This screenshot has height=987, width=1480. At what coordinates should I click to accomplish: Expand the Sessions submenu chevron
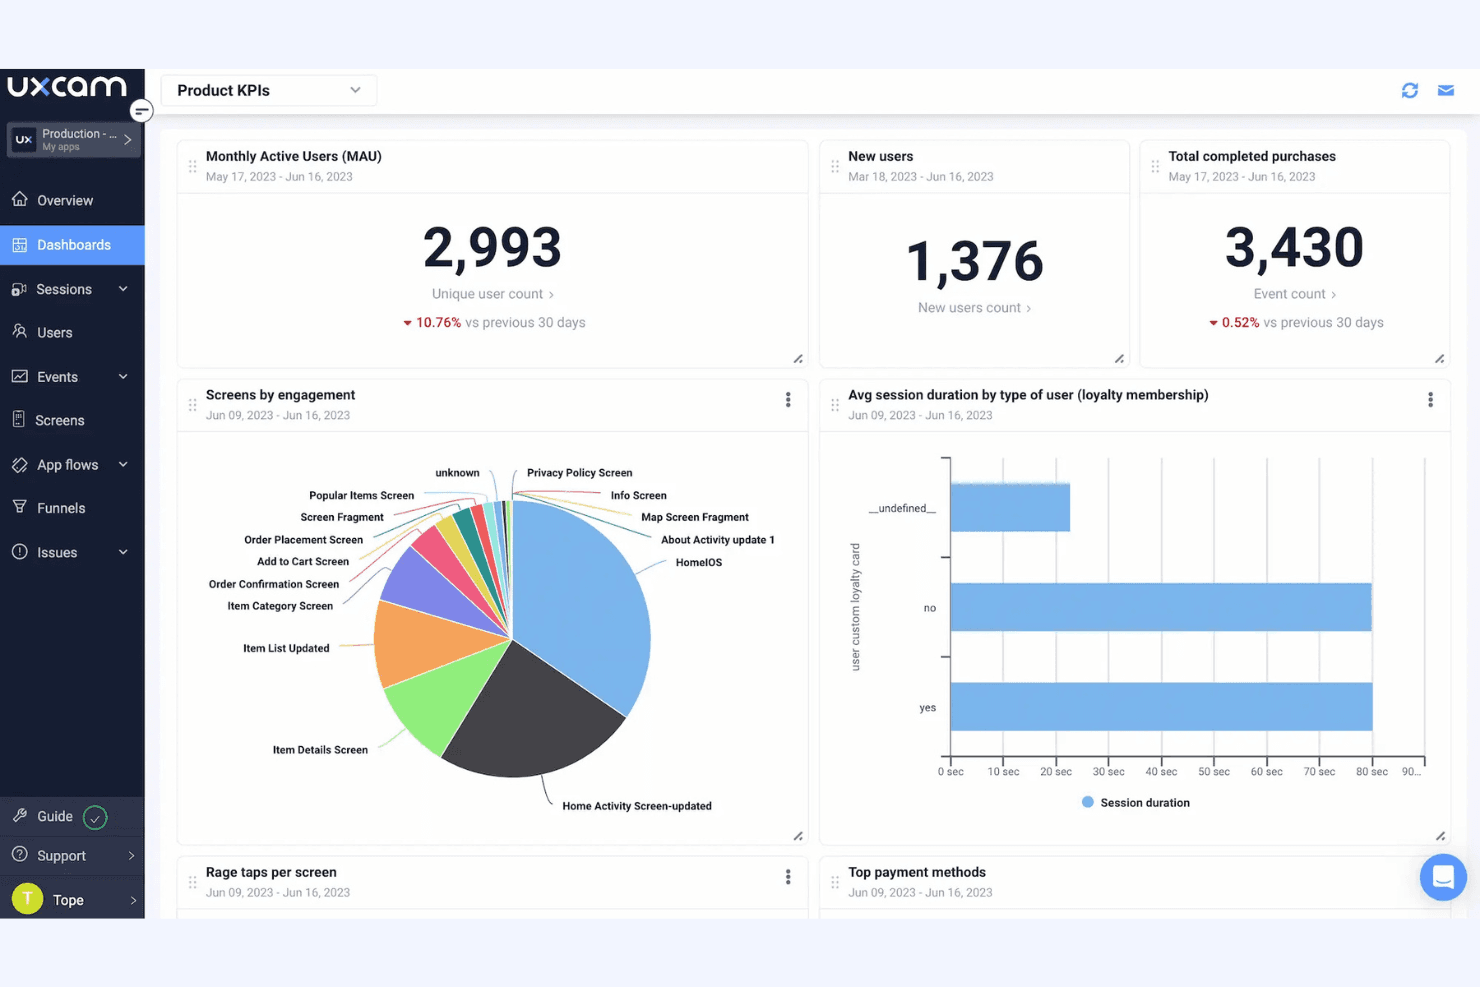click(x=123, y=288)
